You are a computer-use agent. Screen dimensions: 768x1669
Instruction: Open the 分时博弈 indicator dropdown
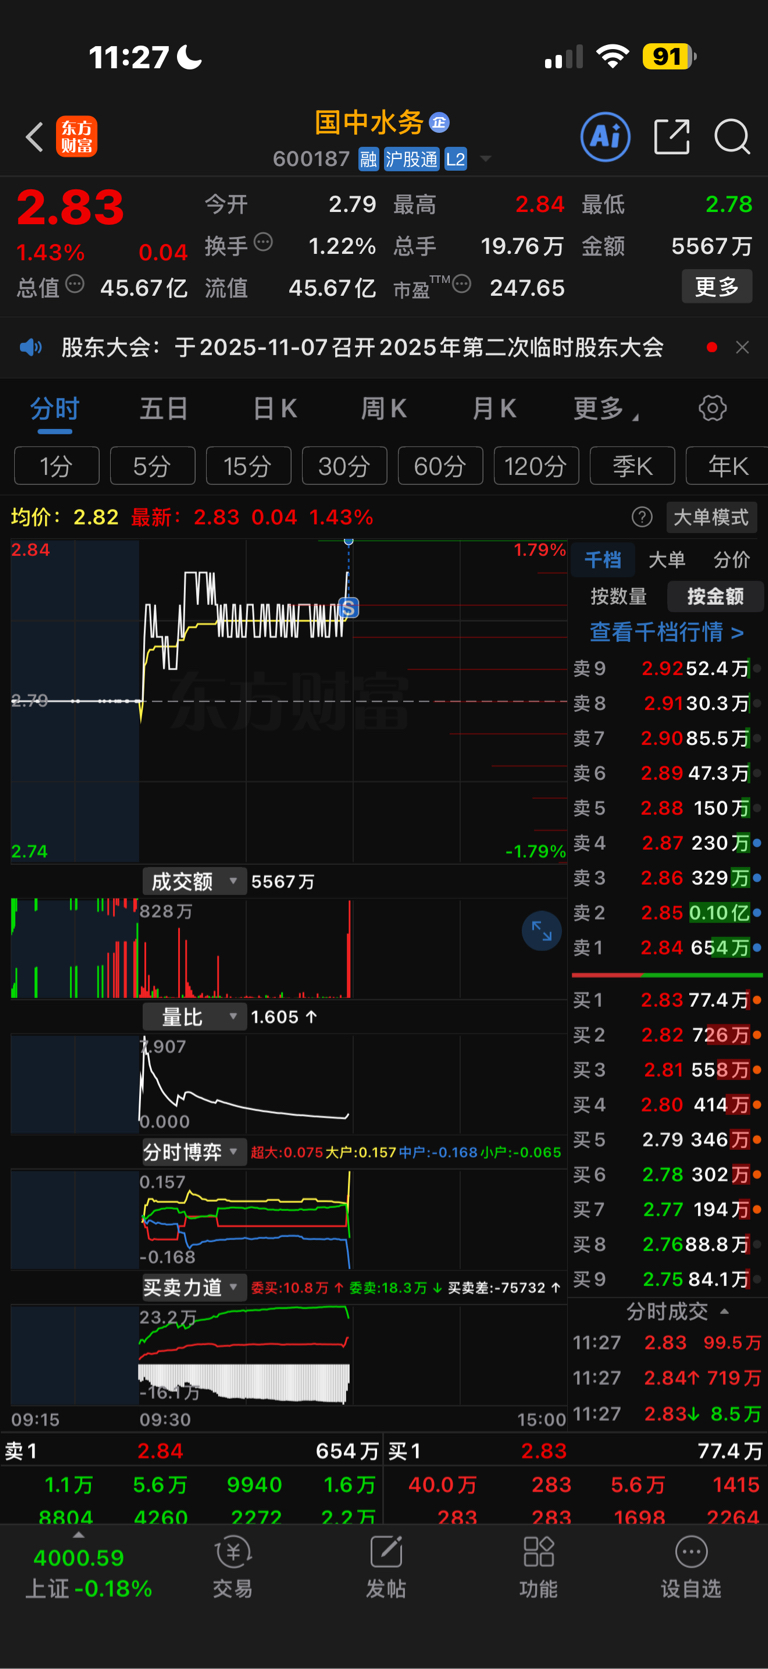(194, 1152)
